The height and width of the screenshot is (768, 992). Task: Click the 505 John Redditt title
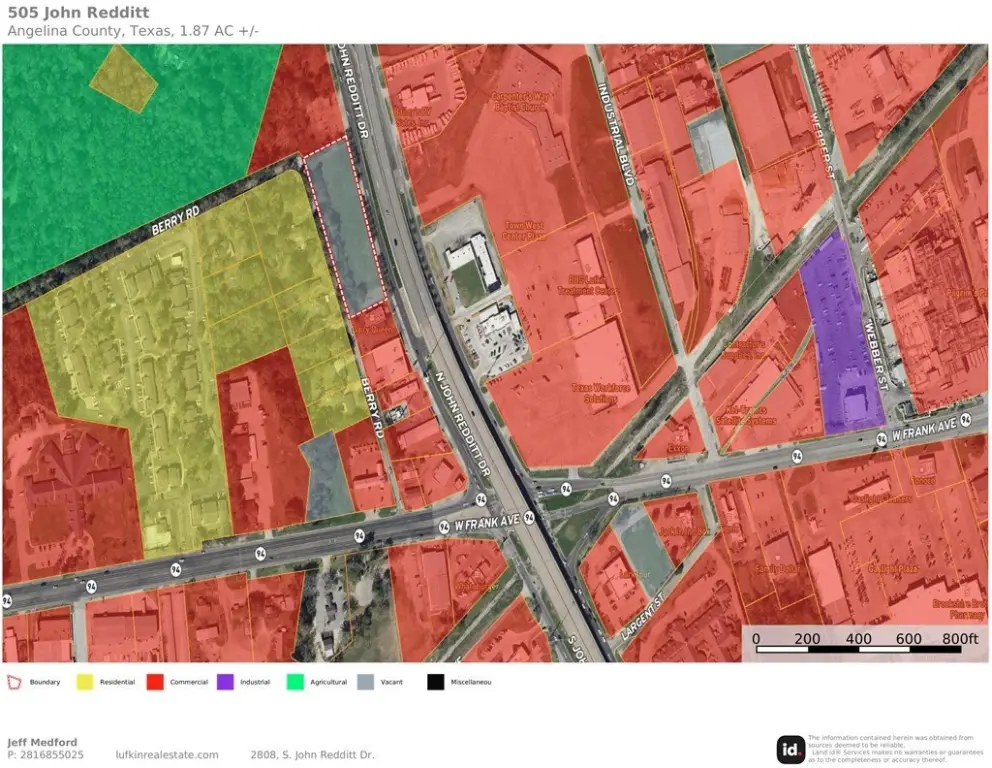click(79, 13)
